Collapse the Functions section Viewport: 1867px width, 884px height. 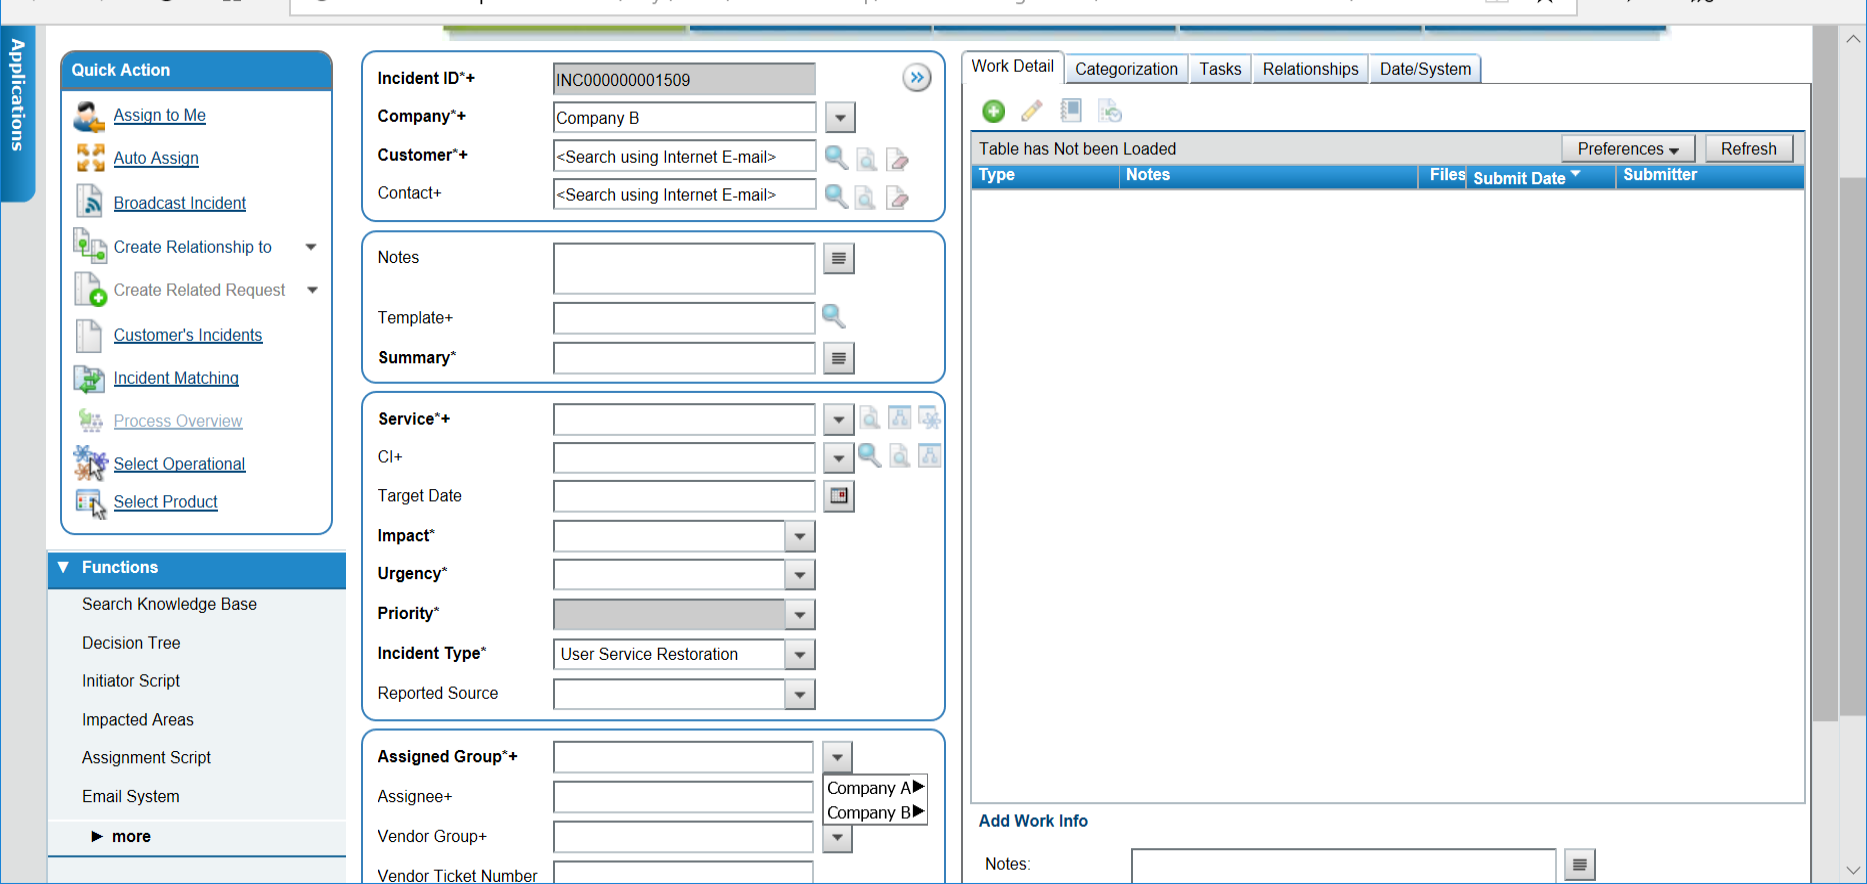coord(64,567)
